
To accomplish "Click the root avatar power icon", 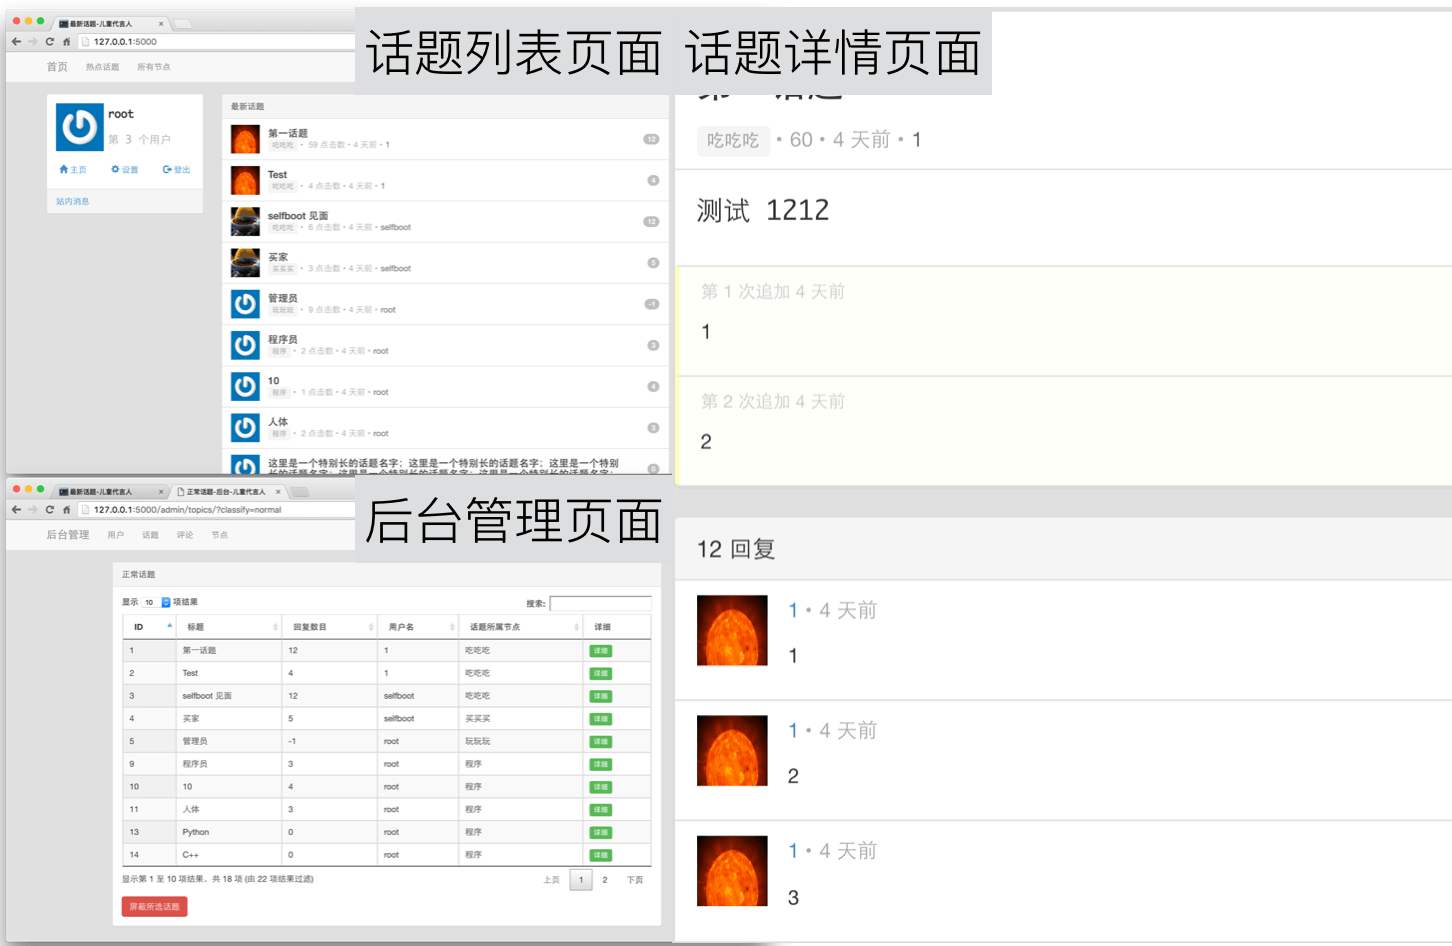I will pos(78,128).
